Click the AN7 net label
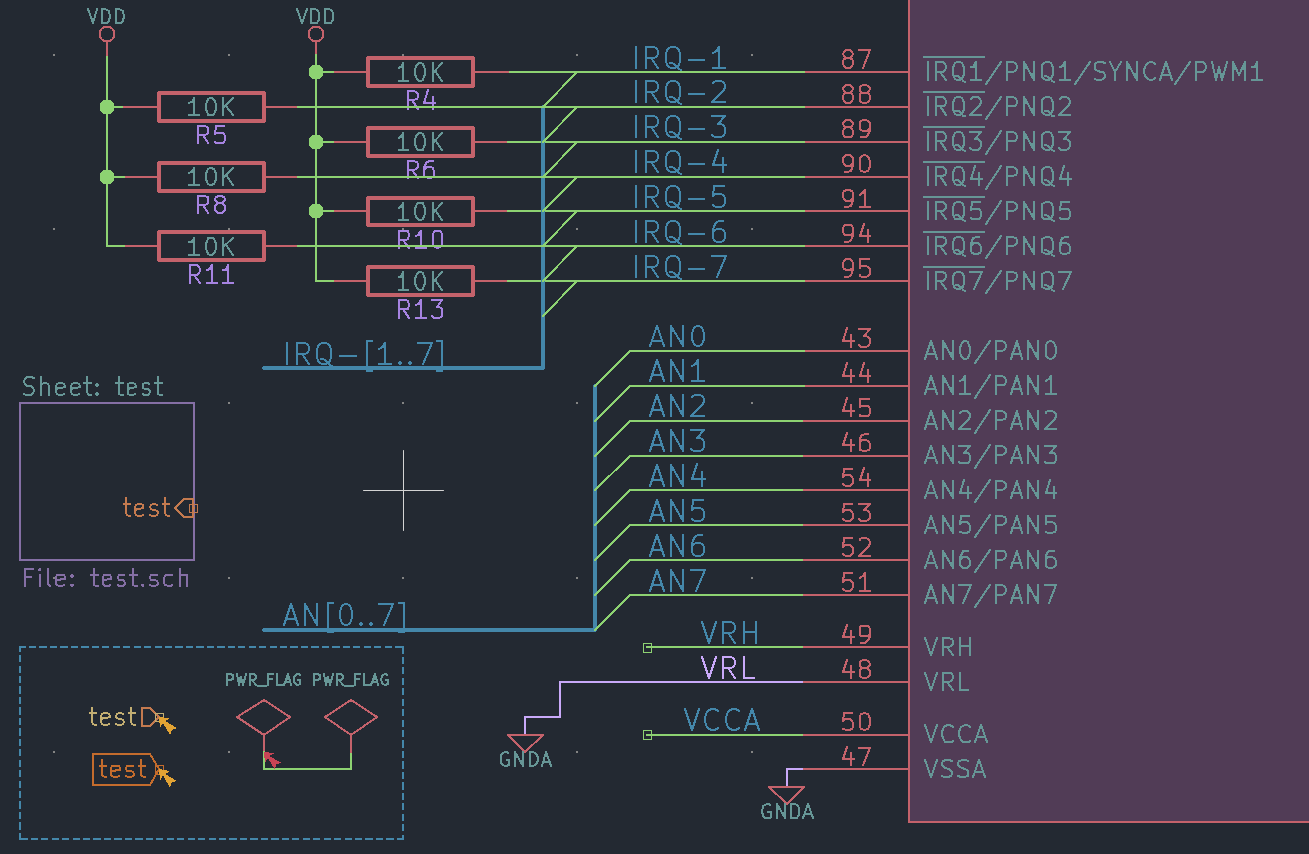Viewport: 1309px width, 854px height. pyautogui.click(x=676, y=580)
